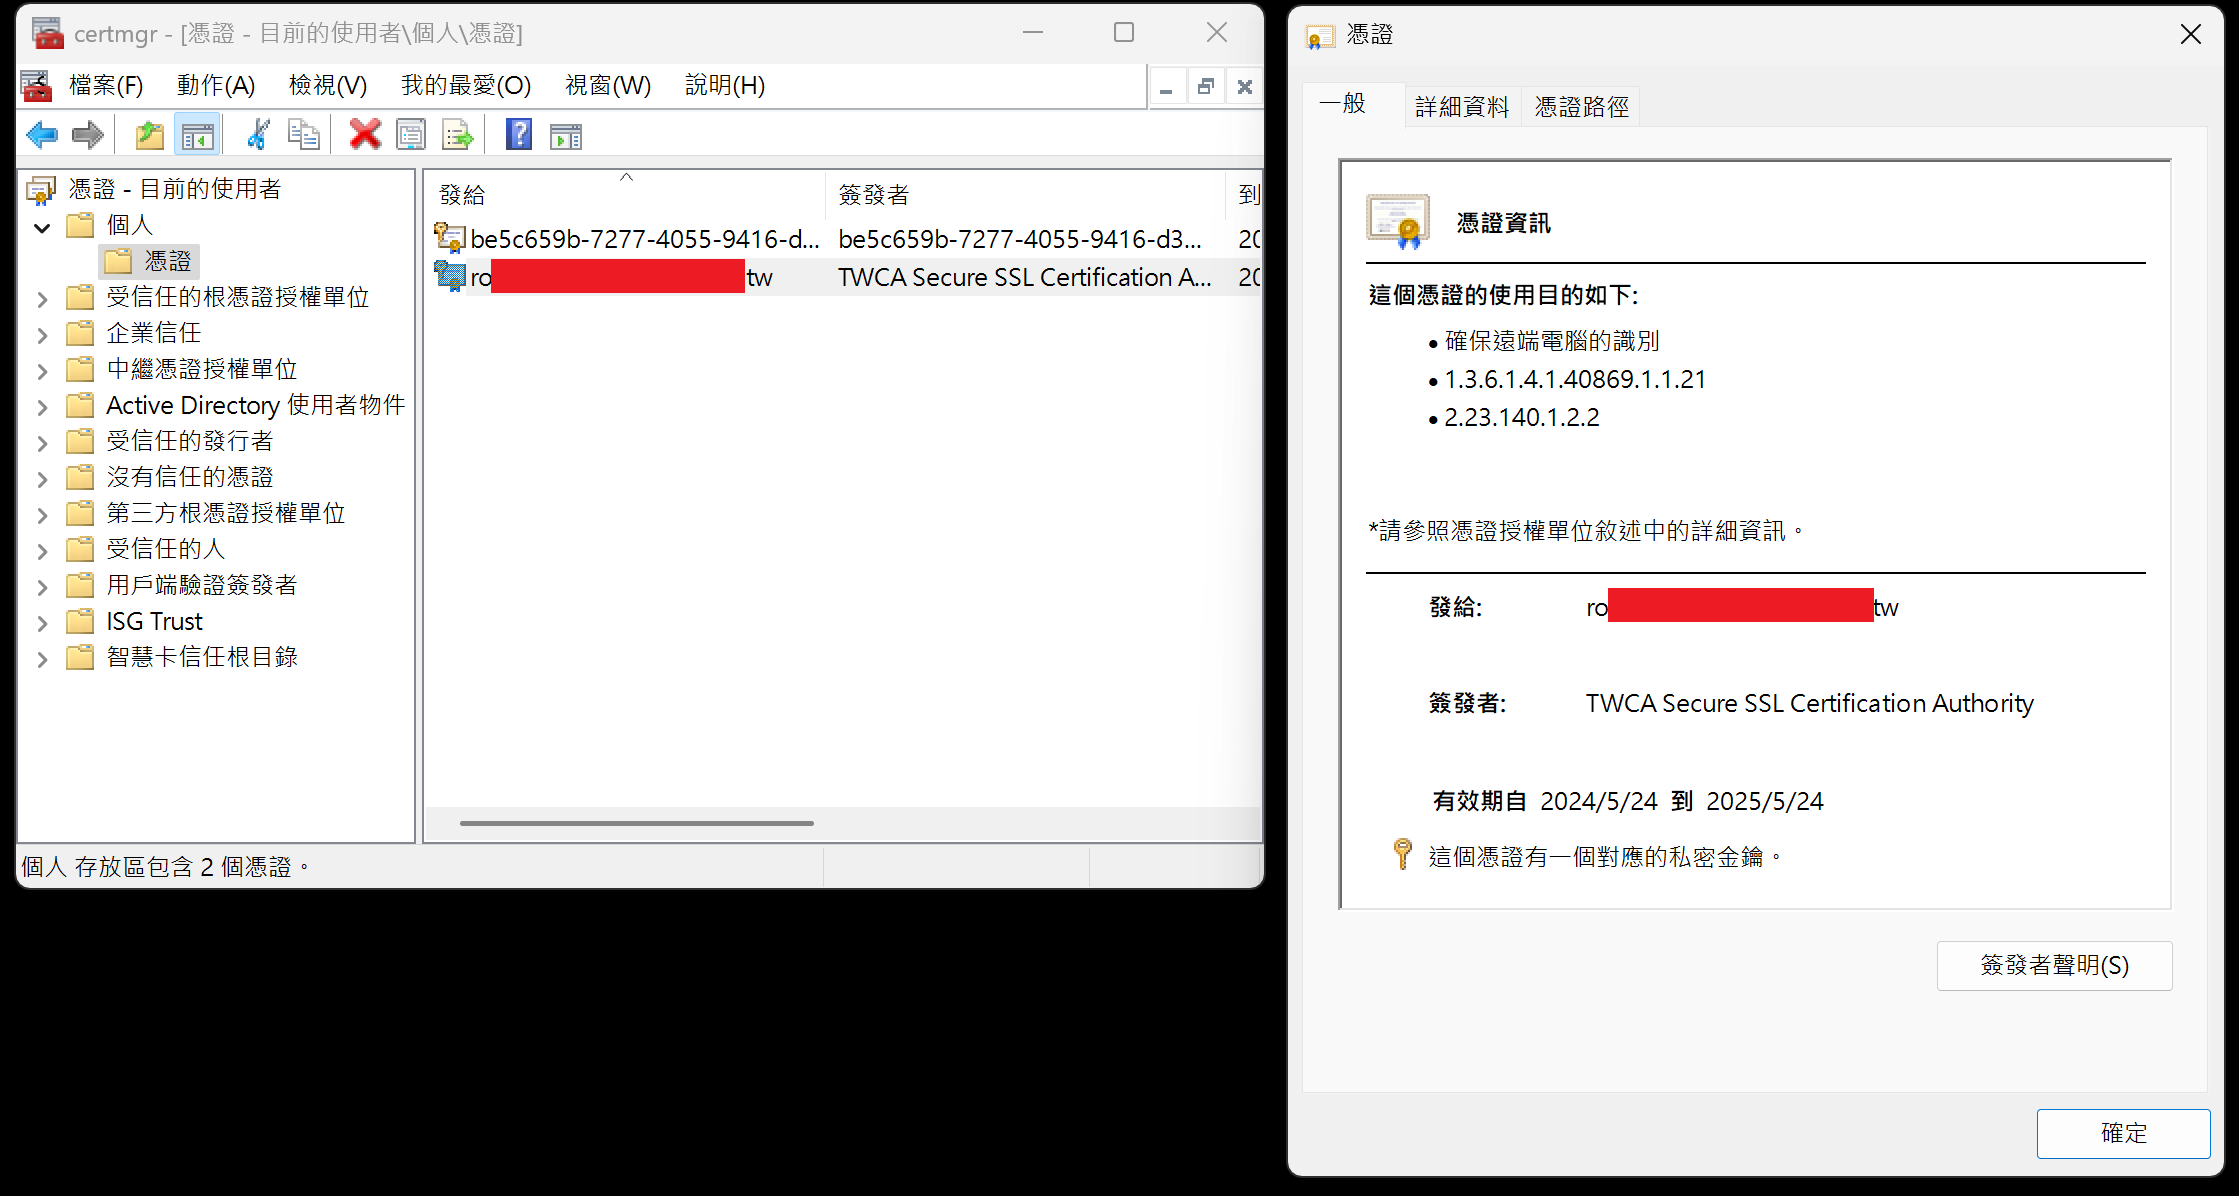Click the MDI minimize button in menu bar
Image resolution: width=2239 pixels, height=1196 pixels.
click(x=1166, y=87)
